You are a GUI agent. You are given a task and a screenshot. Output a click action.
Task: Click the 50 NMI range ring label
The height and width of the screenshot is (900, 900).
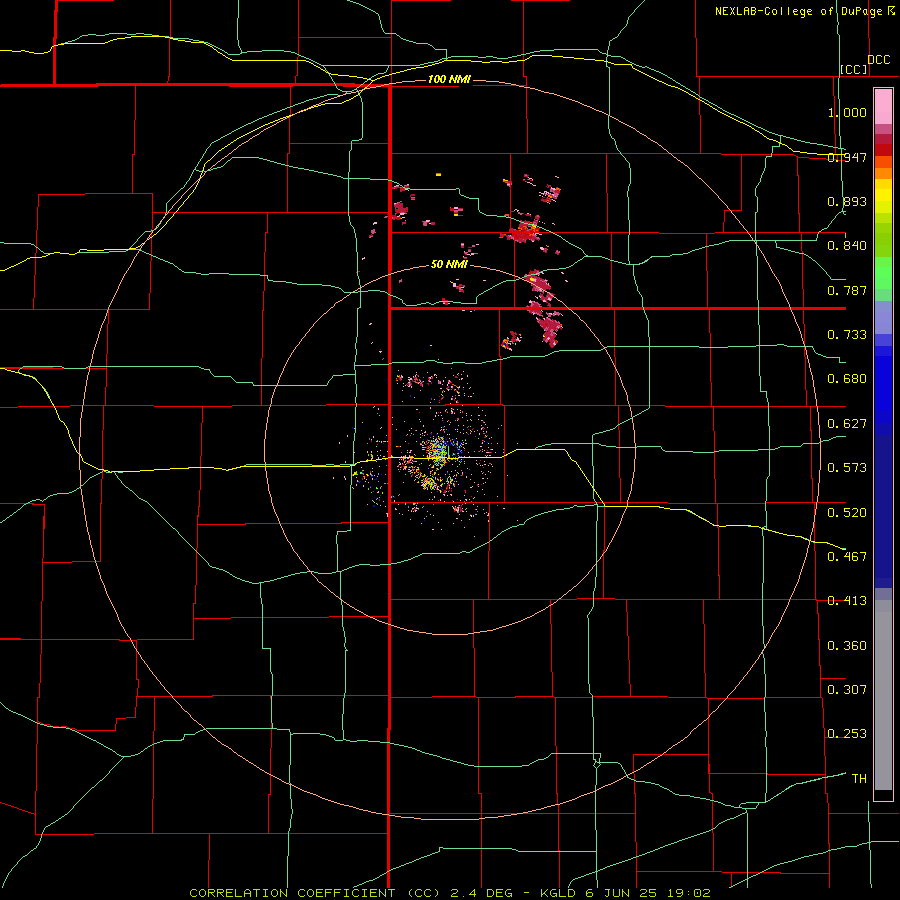tap(449, 264)
